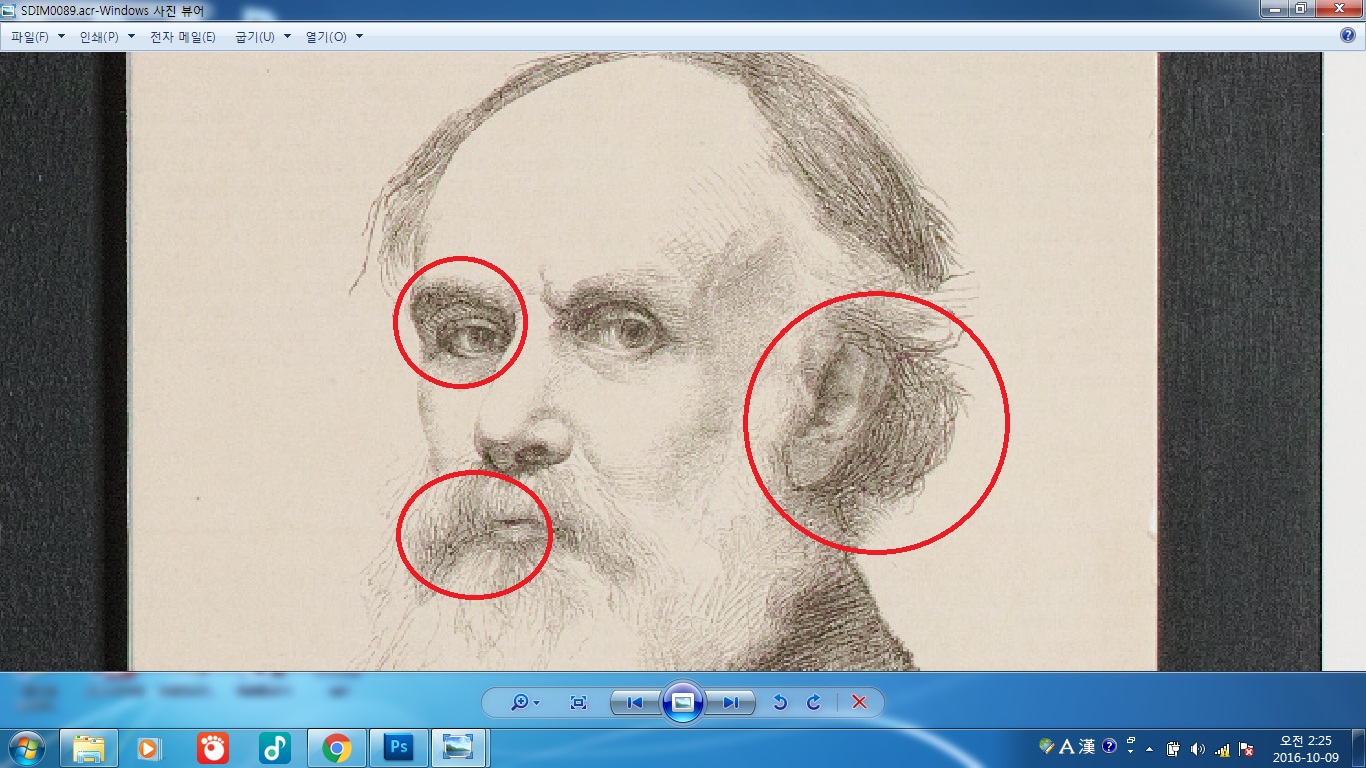
Task: Toggle Korean/English input mode (A)
Action: coord(1066,746)
